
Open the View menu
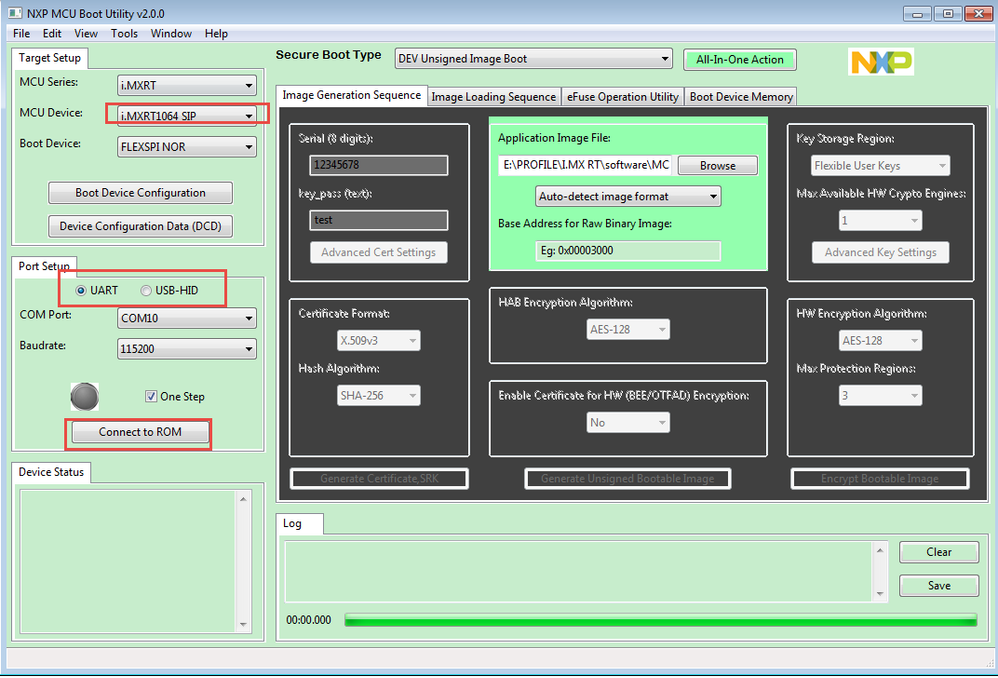[86, 33]
